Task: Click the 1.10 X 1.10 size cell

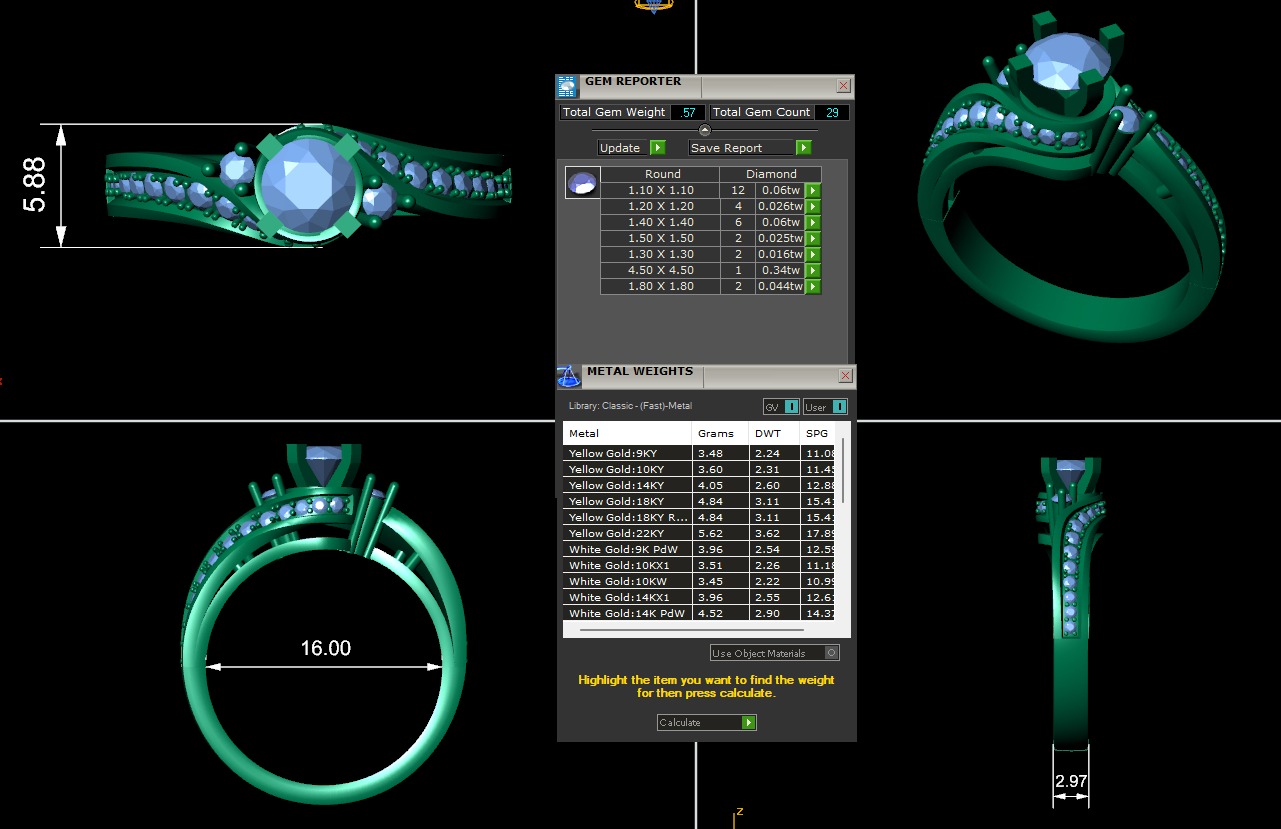Action: click(660, 190)
